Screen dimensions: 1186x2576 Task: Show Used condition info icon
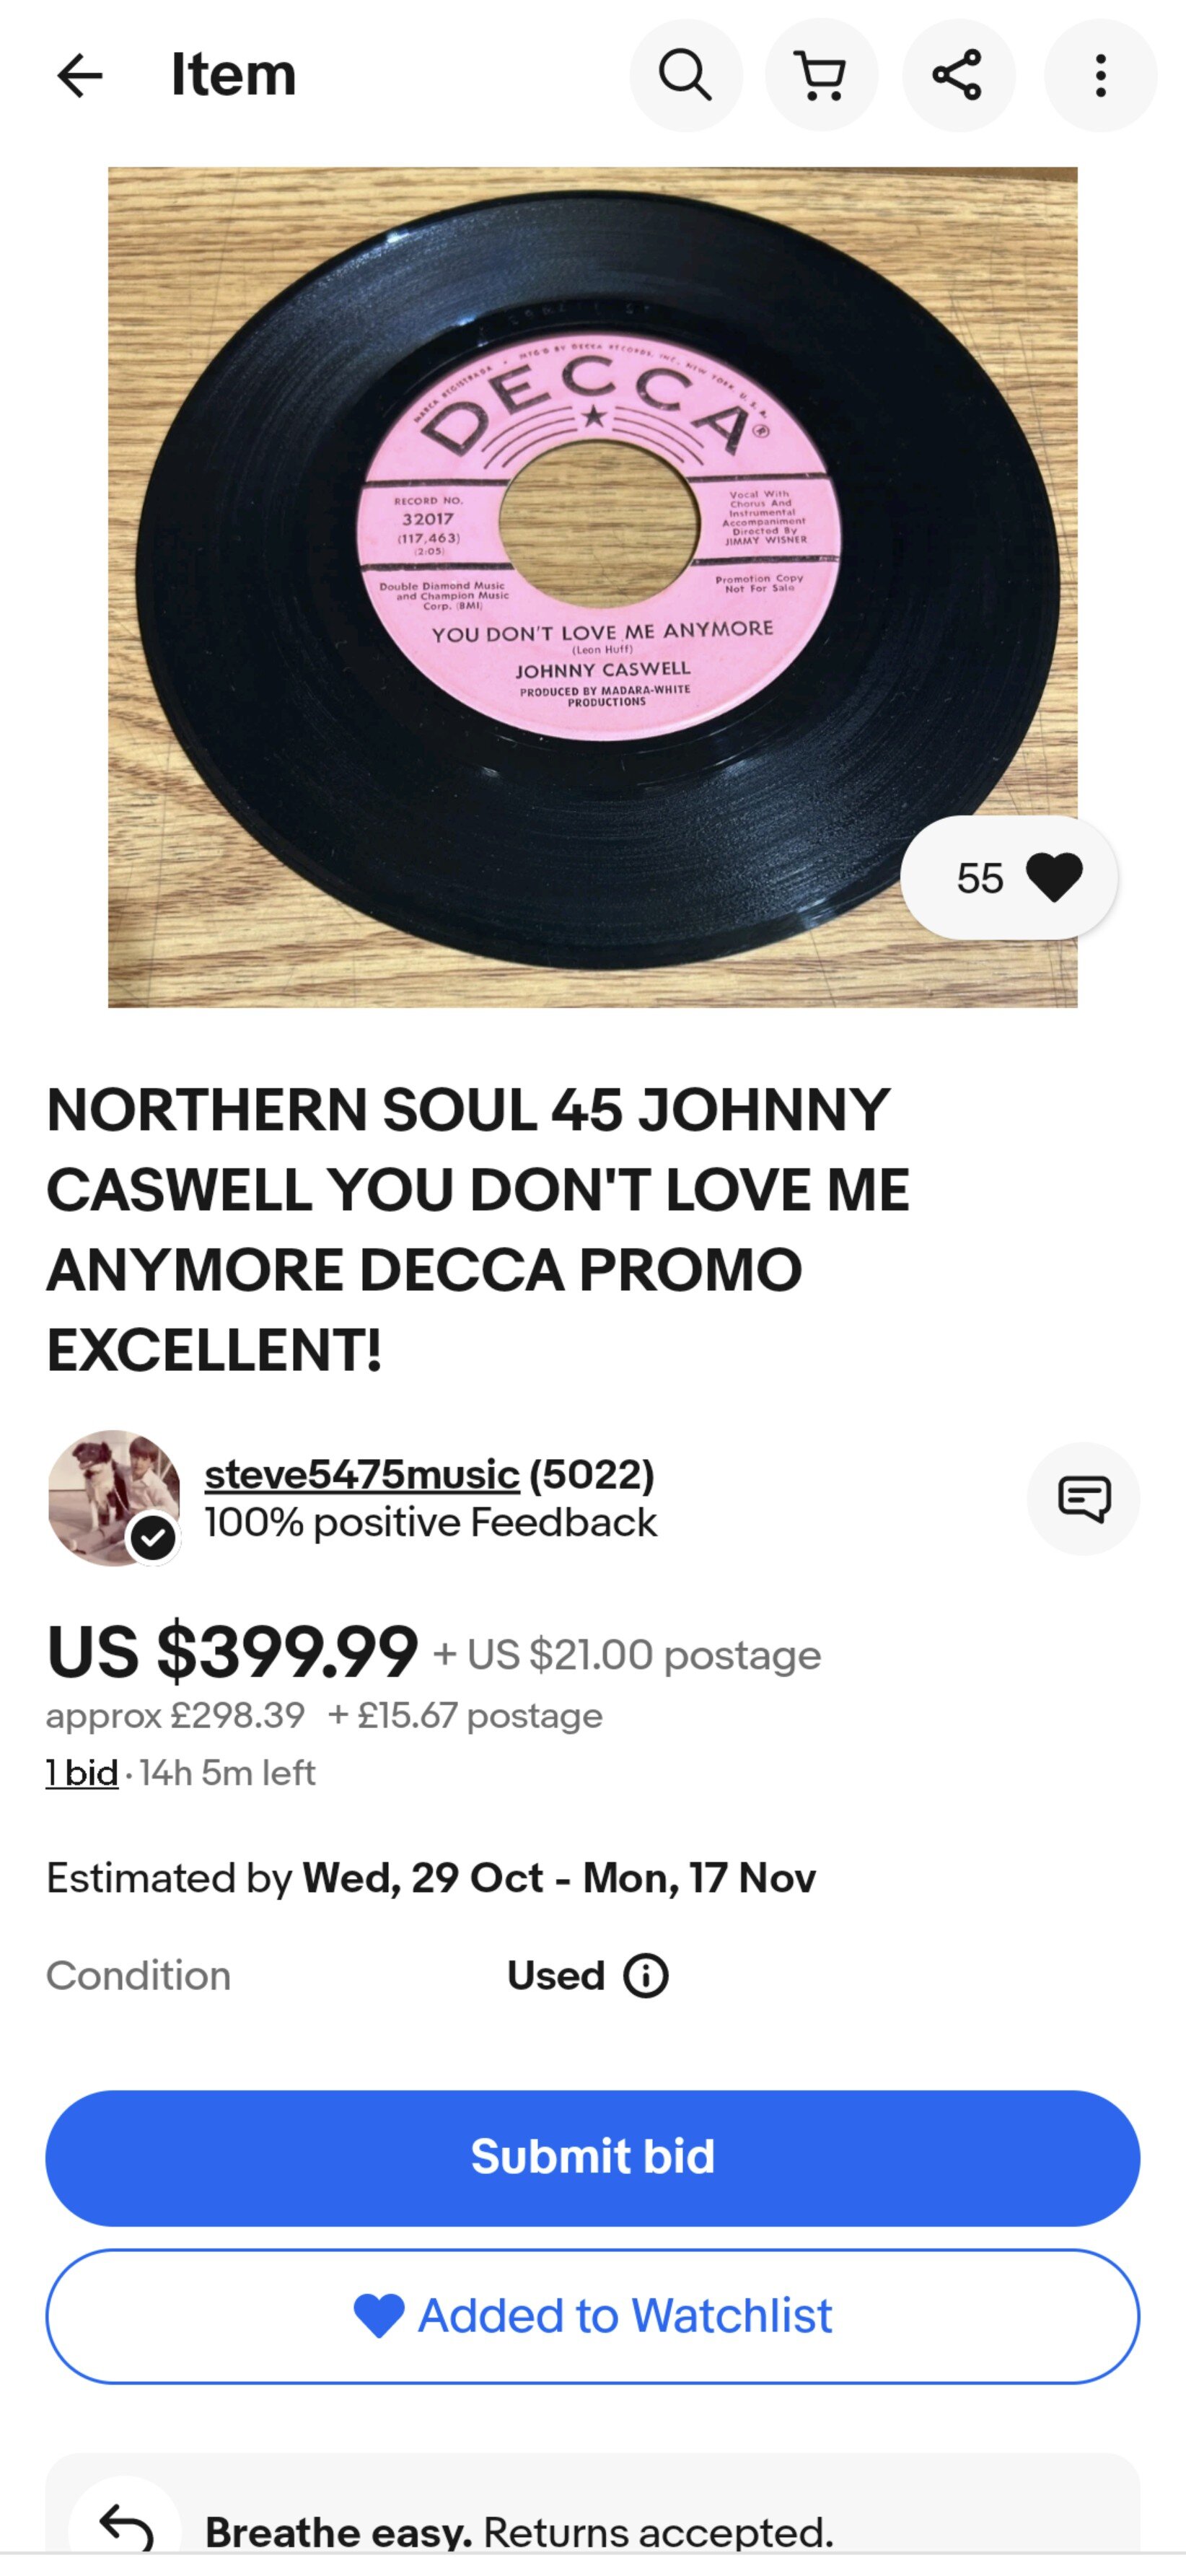(x=646, y=1975)
